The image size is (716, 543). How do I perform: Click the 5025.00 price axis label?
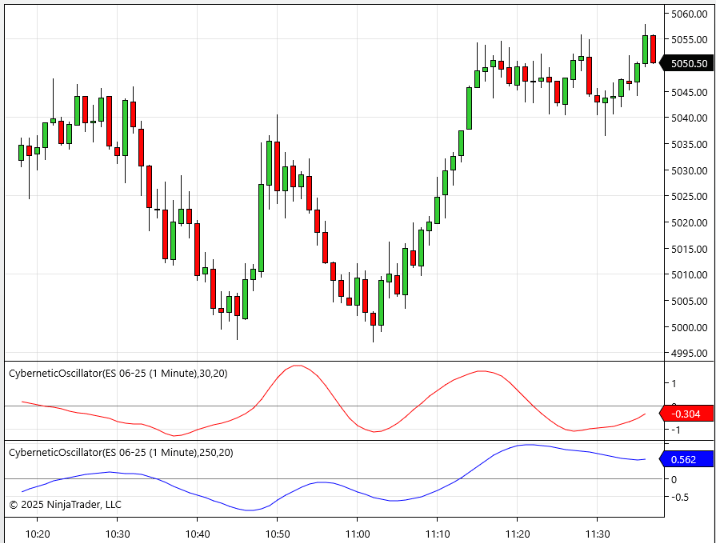(690, 196)
